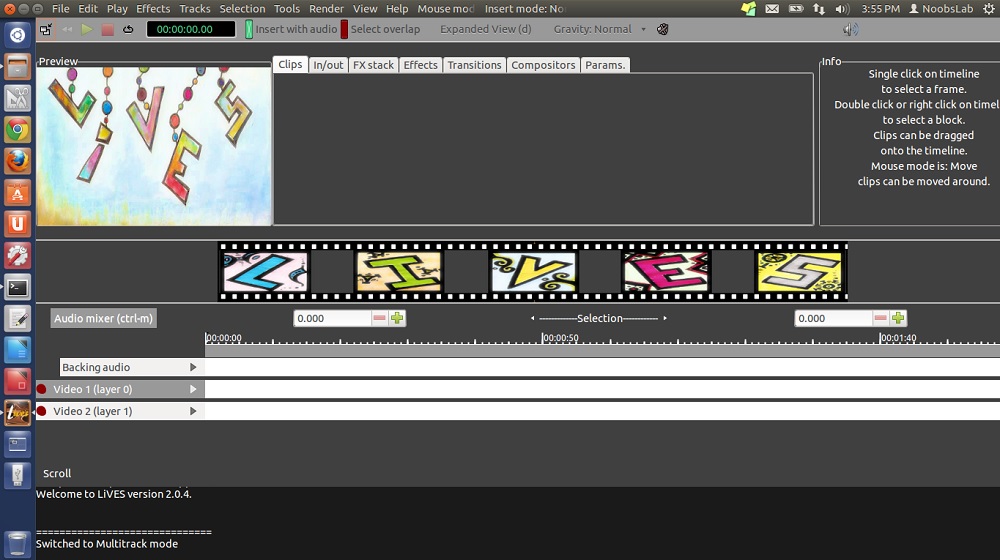Open system sound indicator in top panel
1000x560 pixels.
[842, 9]
